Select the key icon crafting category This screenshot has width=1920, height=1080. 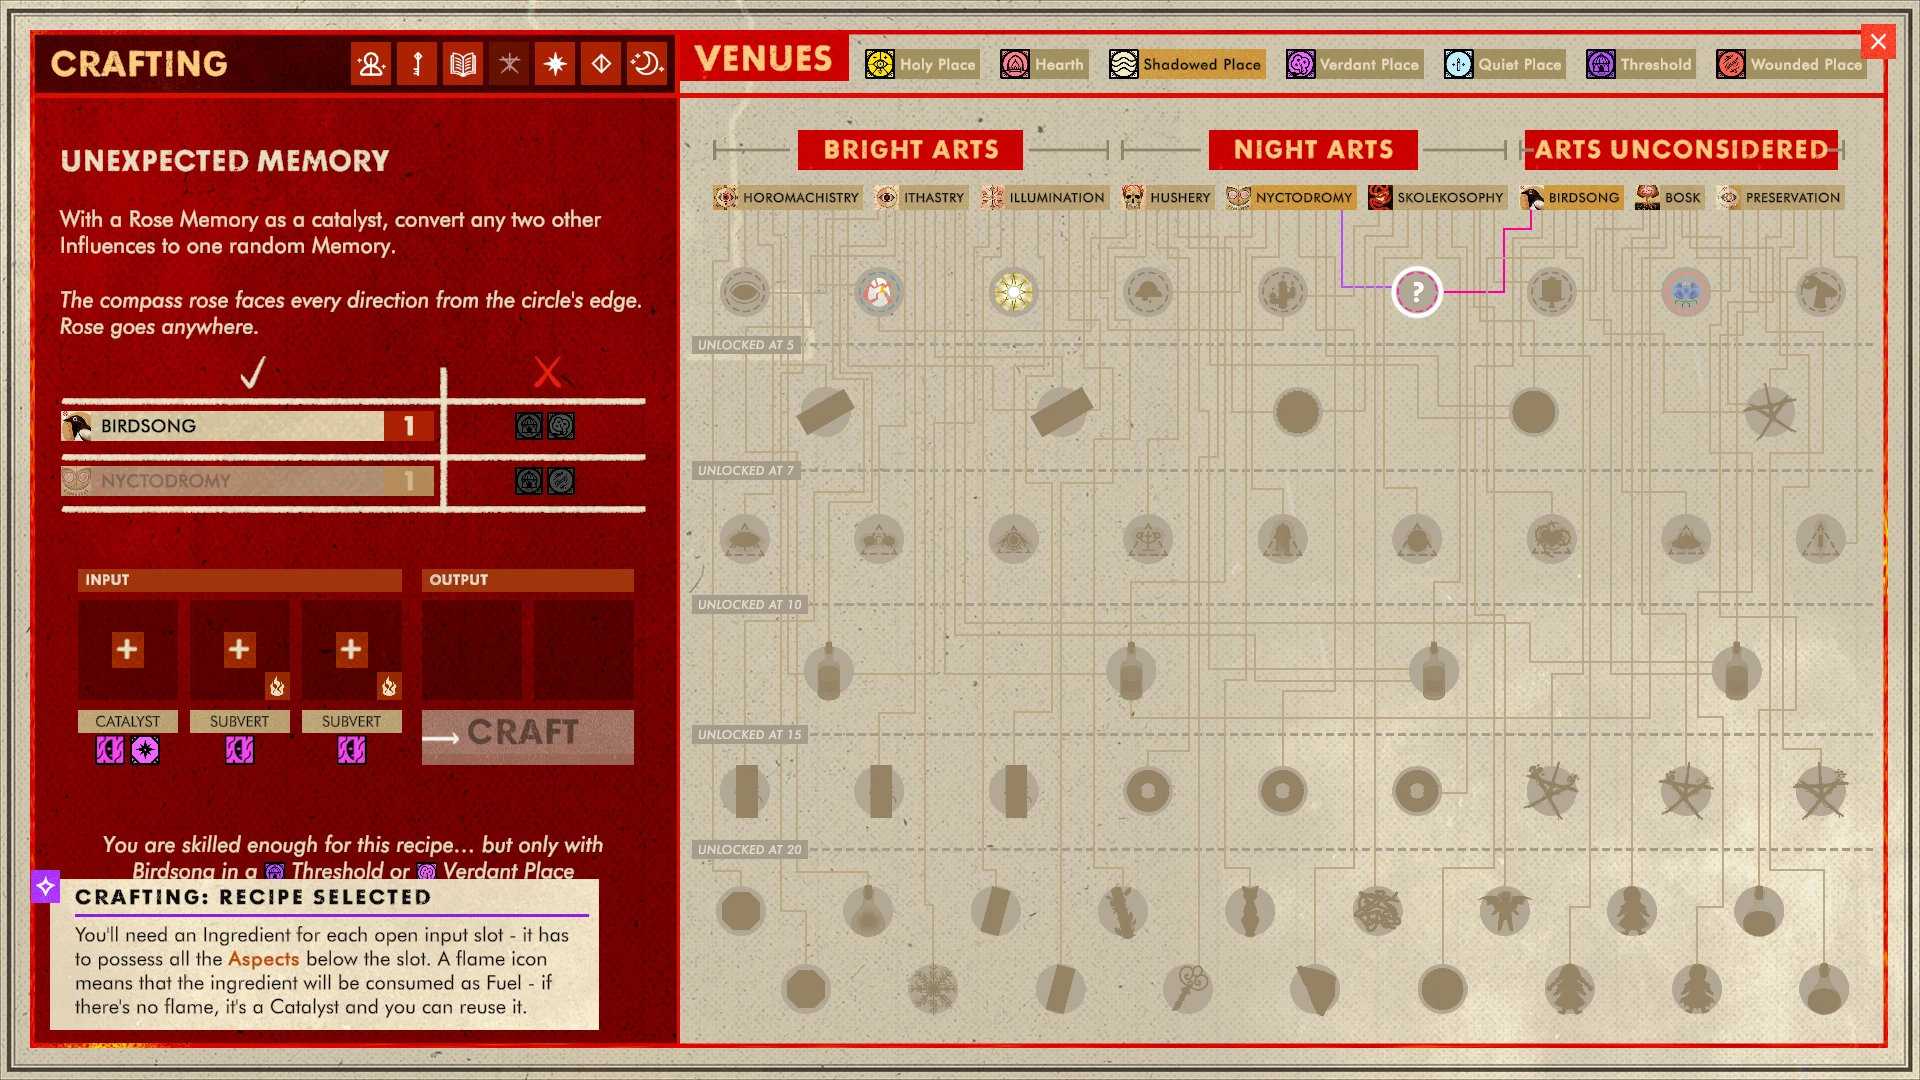pos(417,64)
